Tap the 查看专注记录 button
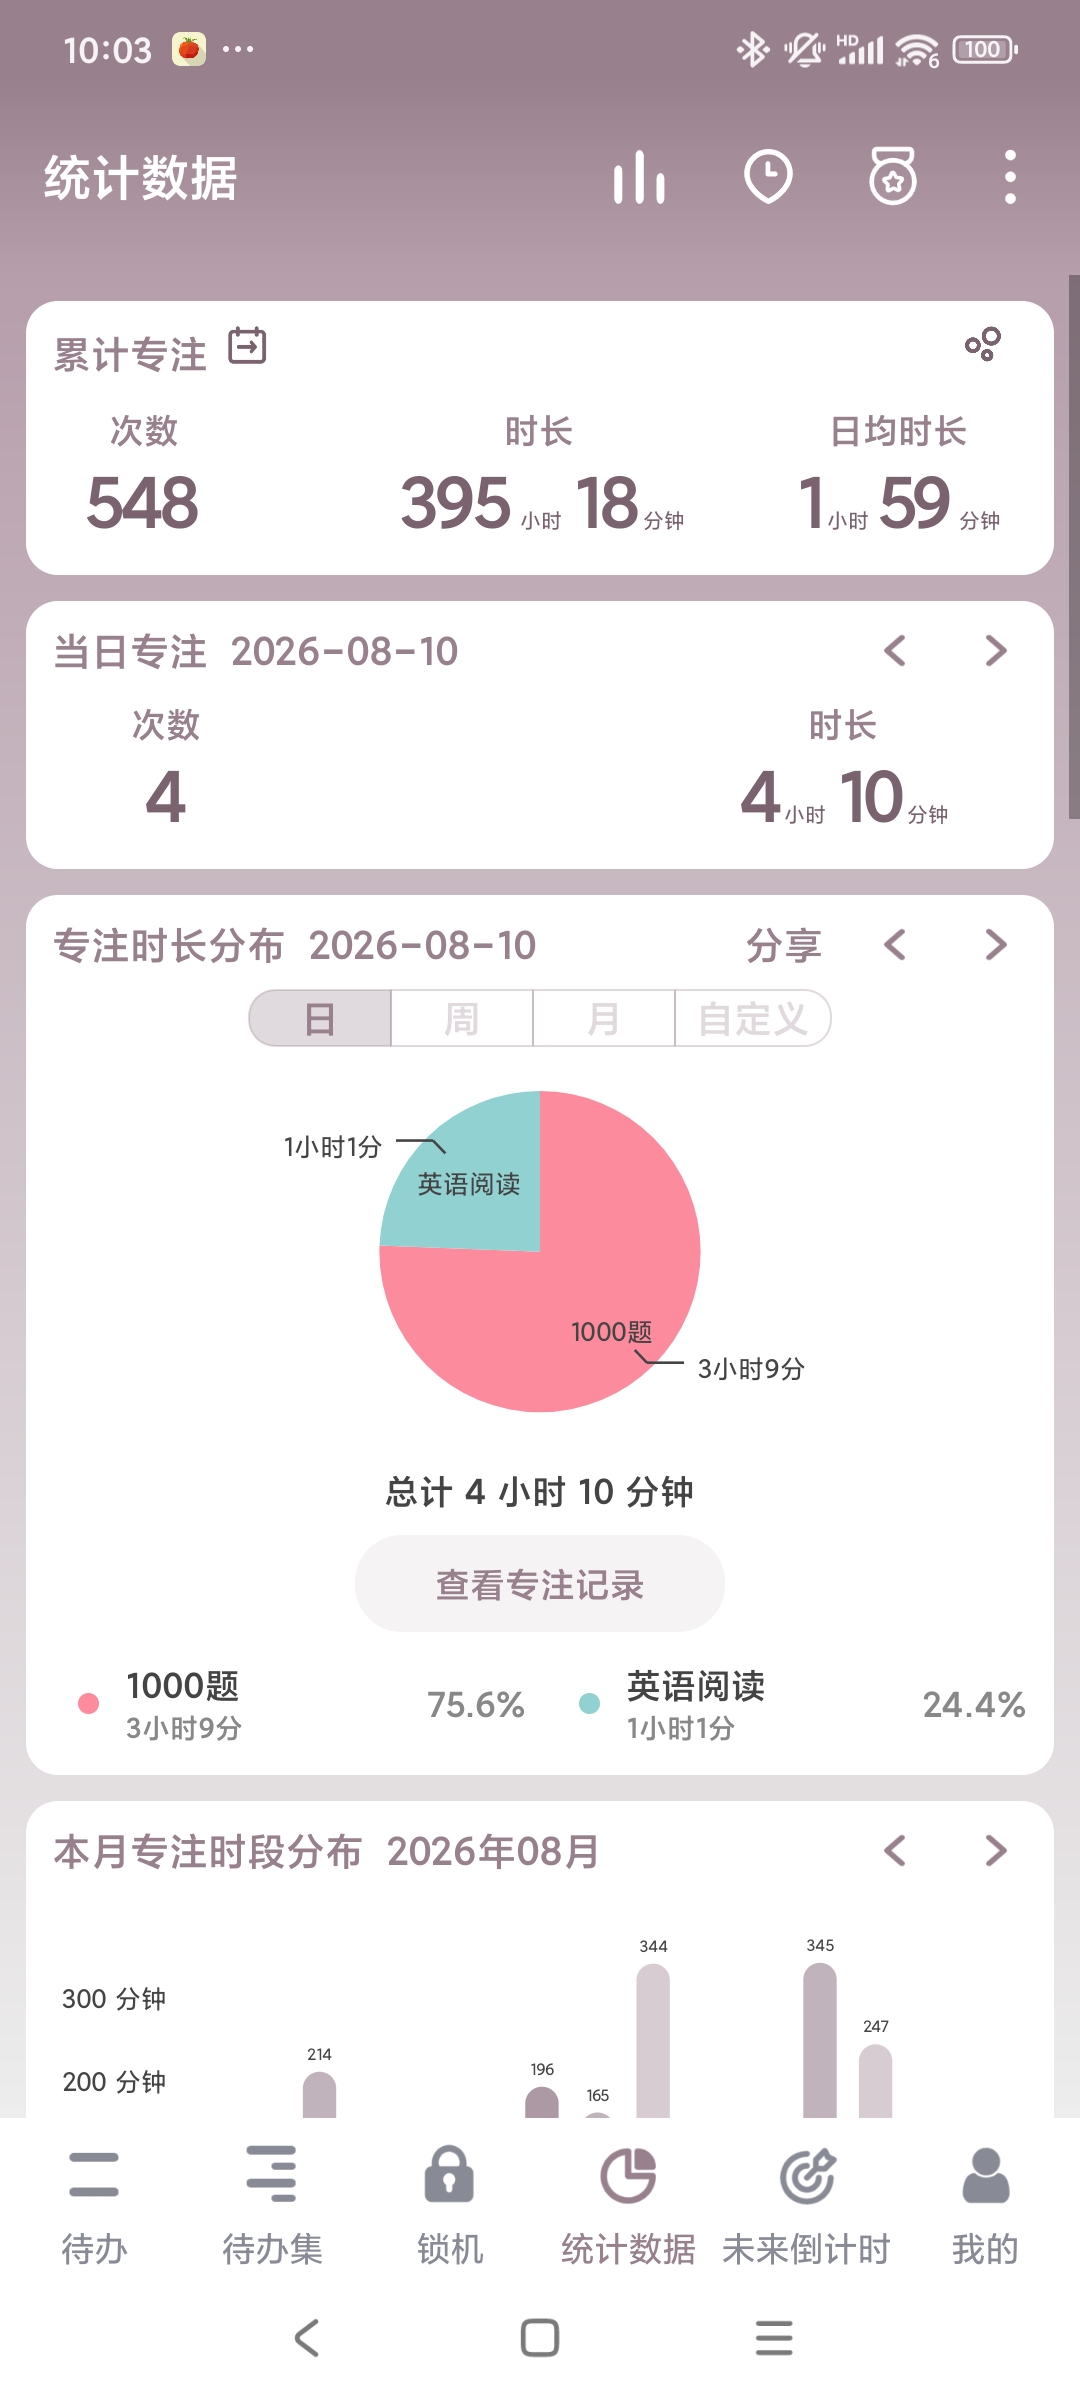This screenshot has height=2400, width=1080. pyautogui.click(x=540, y=1584)
